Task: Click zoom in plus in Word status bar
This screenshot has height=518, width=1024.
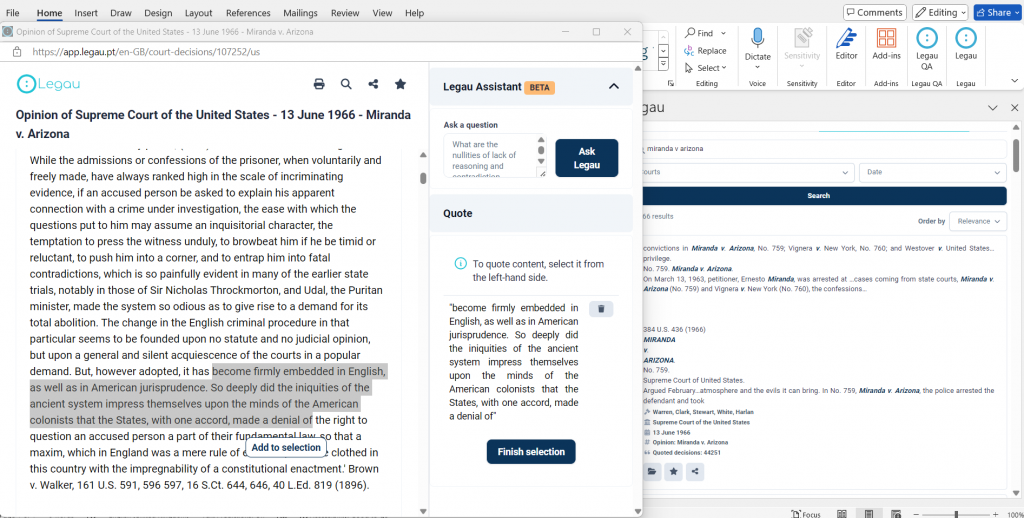Action: [995, 514]
